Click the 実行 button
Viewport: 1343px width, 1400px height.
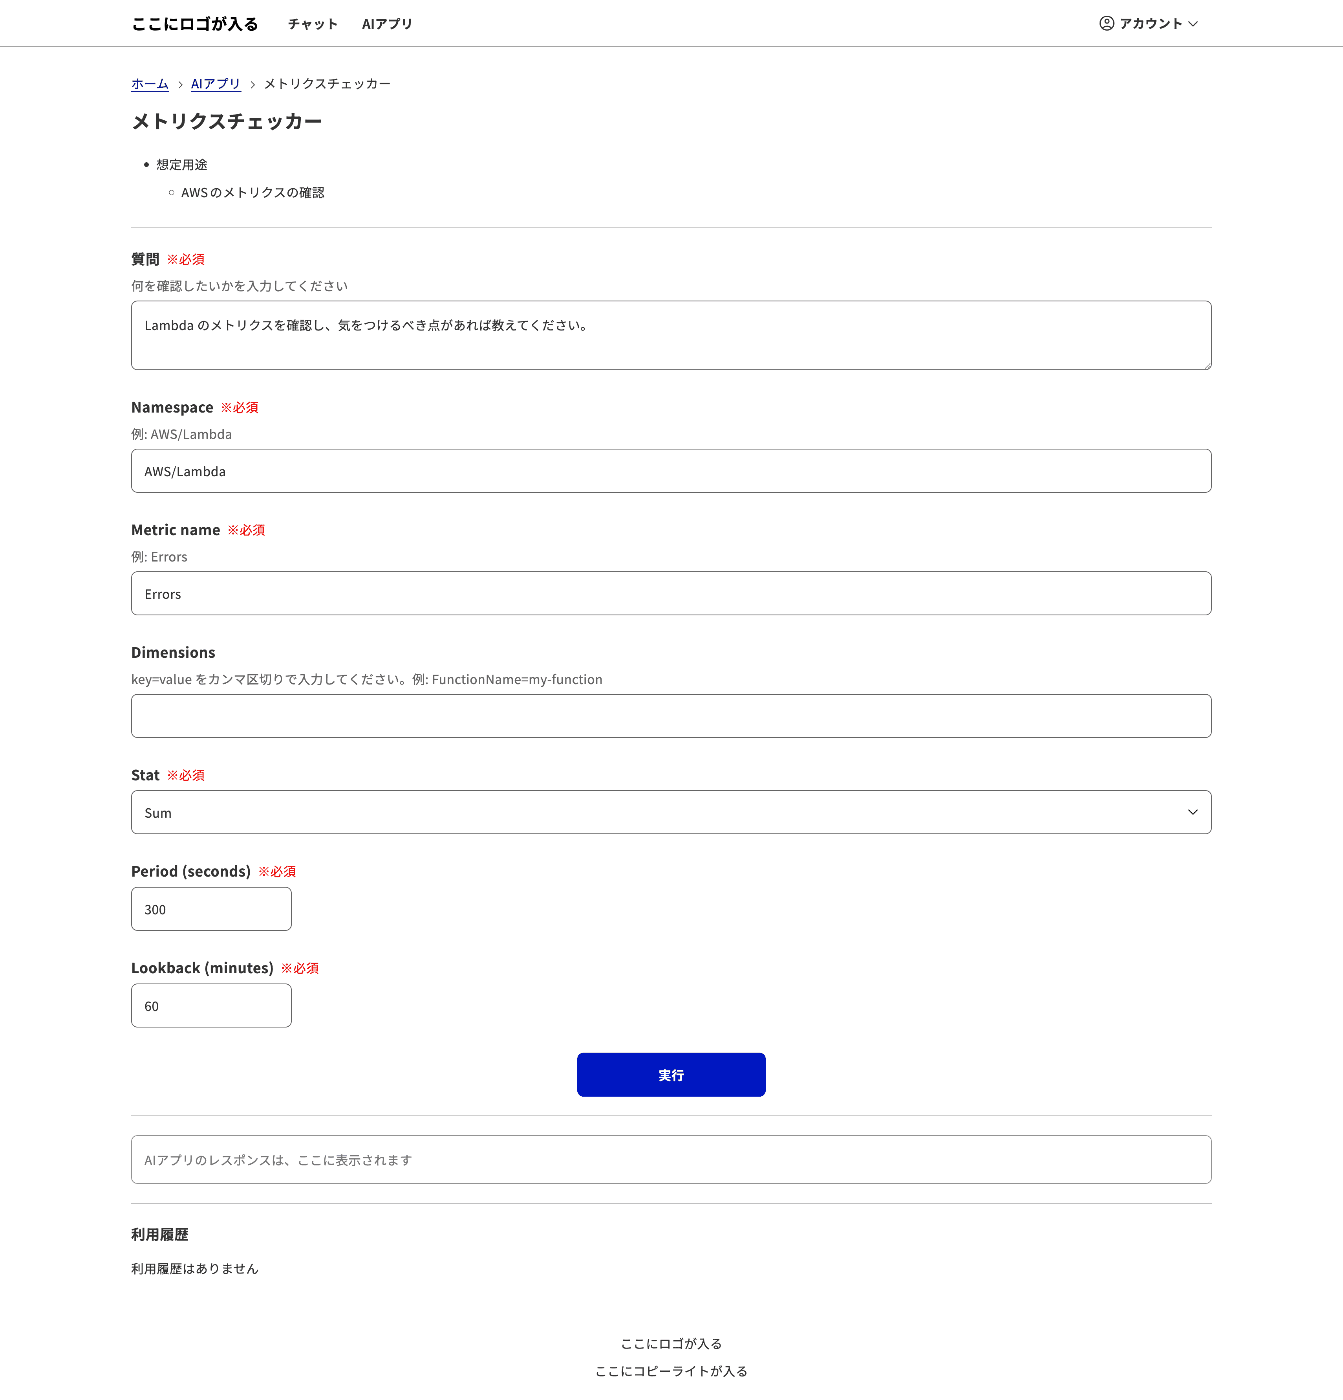tap(671, 1075)
